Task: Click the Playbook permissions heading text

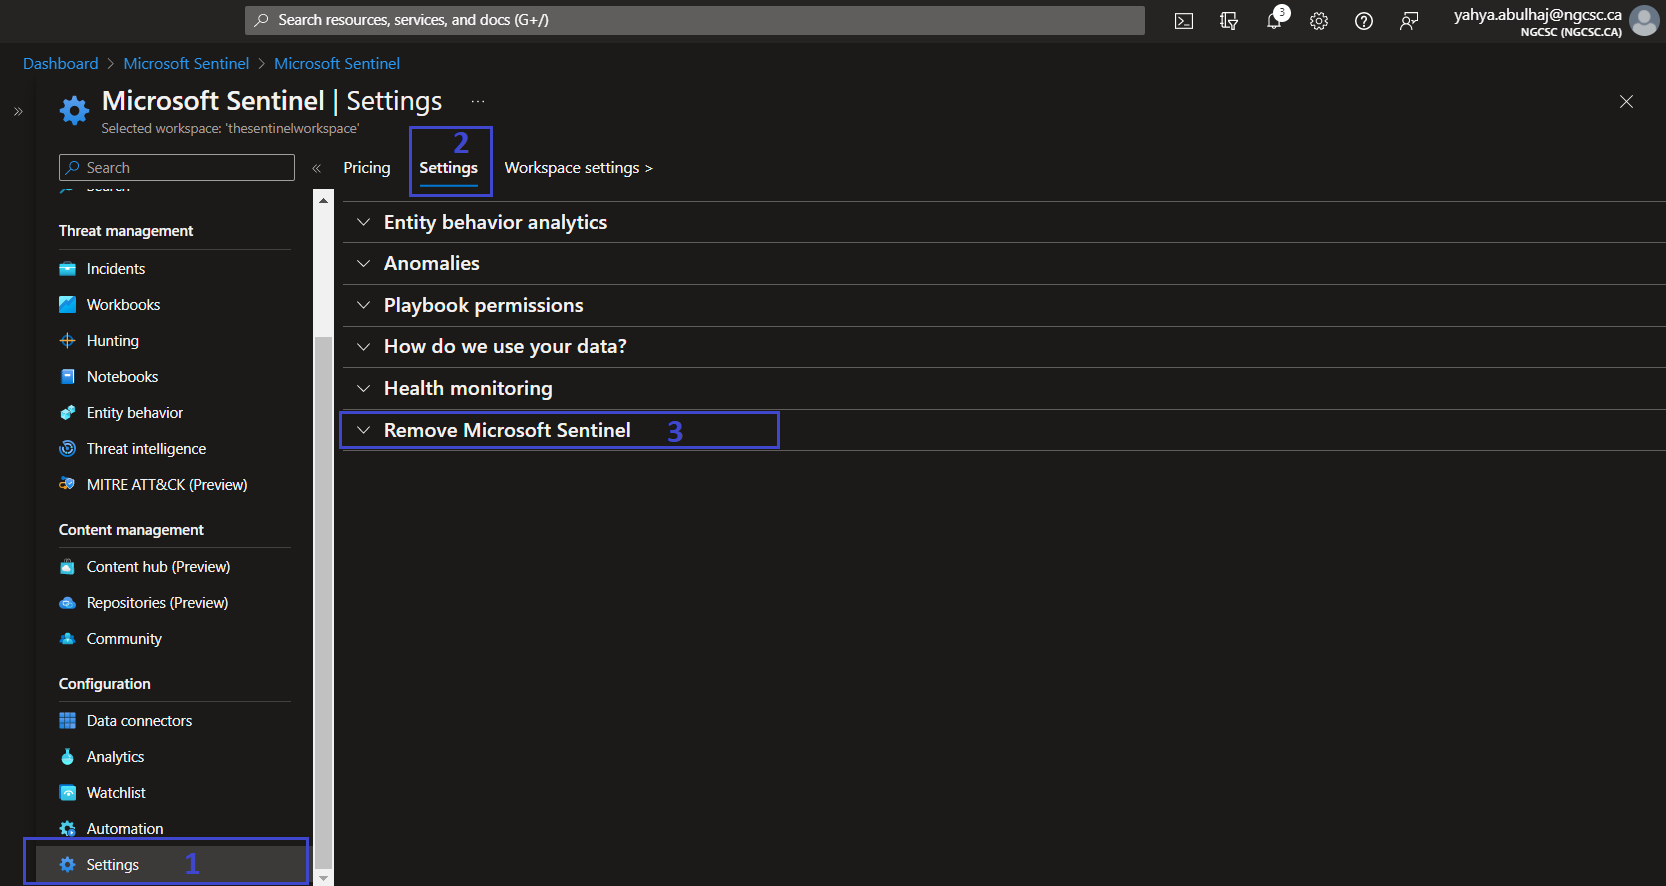Action: click(x=484, y=305)
